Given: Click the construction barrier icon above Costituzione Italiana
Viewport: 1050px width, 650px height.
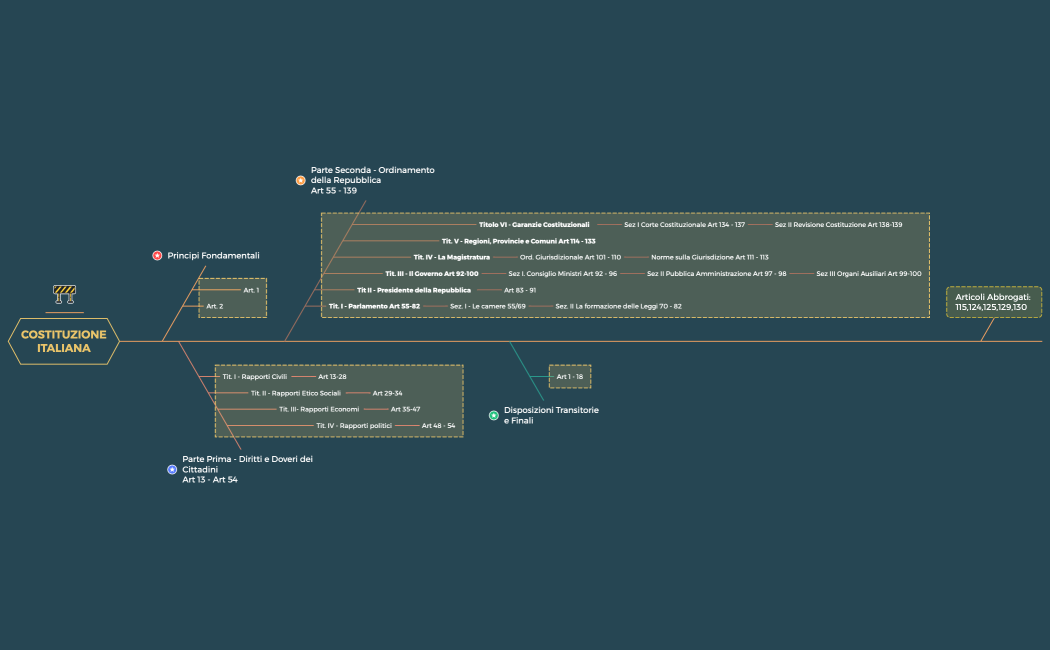Looking at the screenshot, I should click(64, 293).
